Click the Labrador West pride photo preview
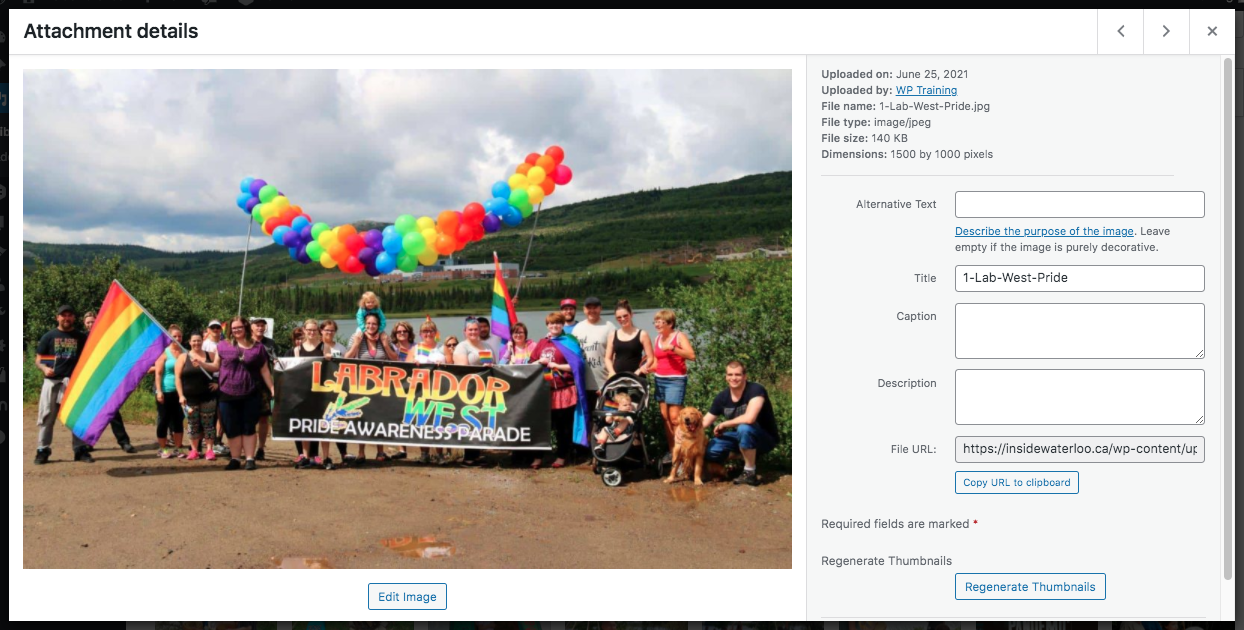Screen dimensions: 1244x630 (407, 319)
